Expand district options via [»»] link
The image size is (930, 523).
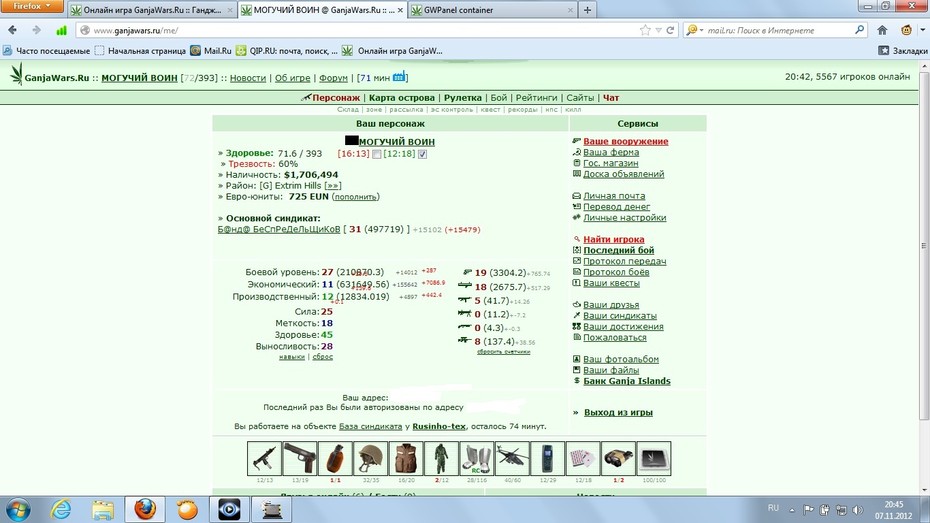(333, 186)
